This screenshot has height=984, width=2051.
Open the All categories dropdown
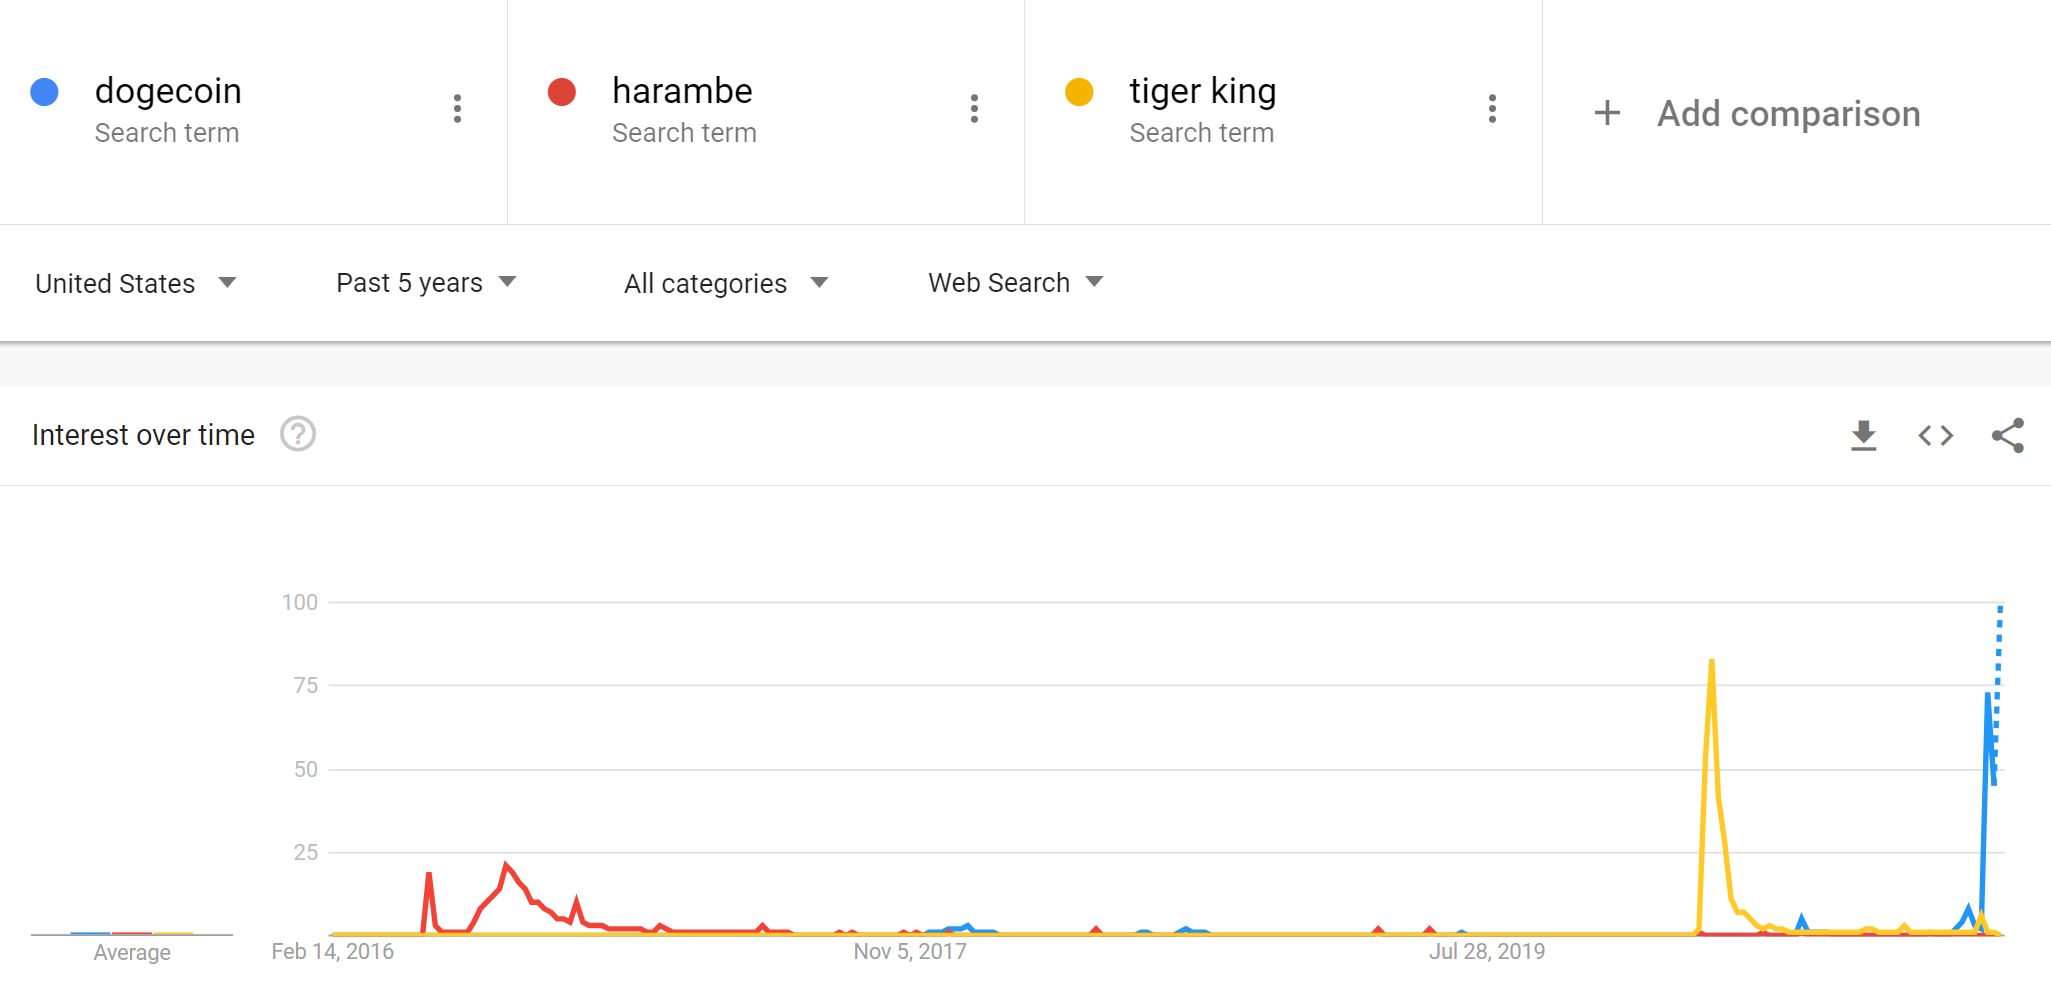725,283
